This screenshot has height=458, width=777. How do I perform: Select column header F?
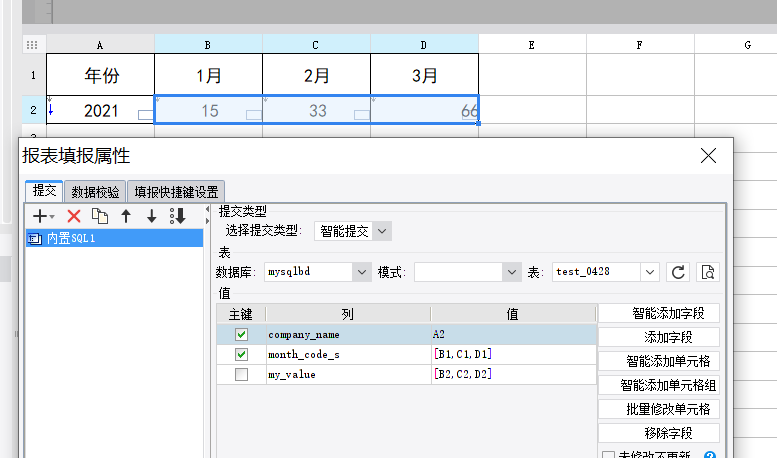click(640, 45)
